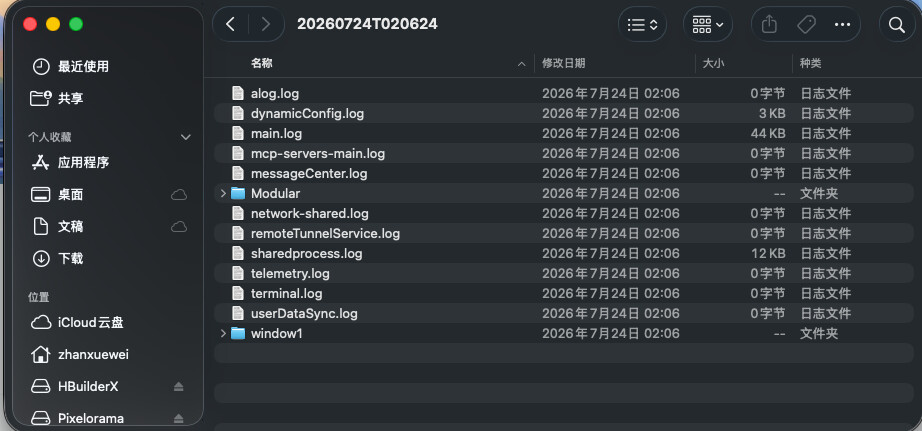This screenshot has height=431, width=922.
Task: Expand the window1 folder
Action: coord(223,333)
